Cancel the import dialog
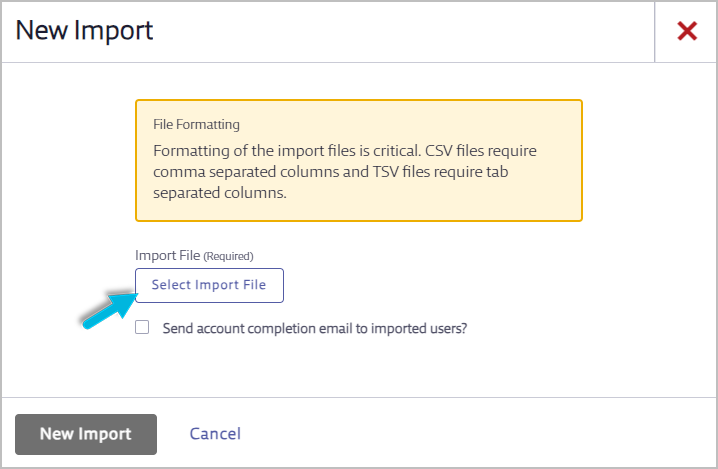 pyautogui.click(x=215, y=434)
